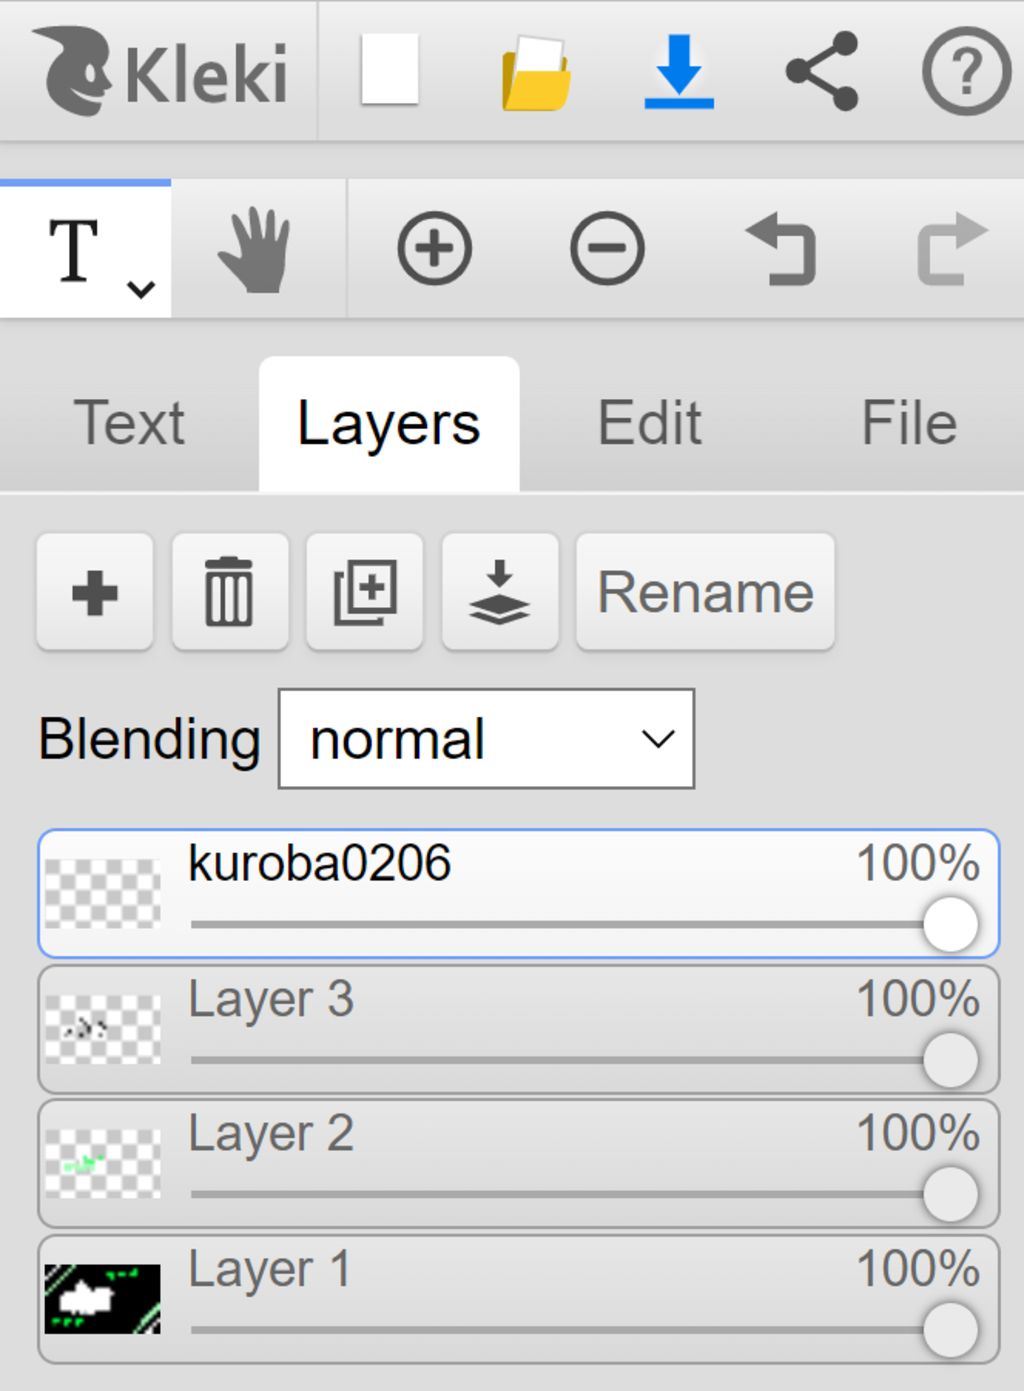Expand the Text tool chevron
This screenshot has height=1391, width=1024.
(x=141, y=289)
